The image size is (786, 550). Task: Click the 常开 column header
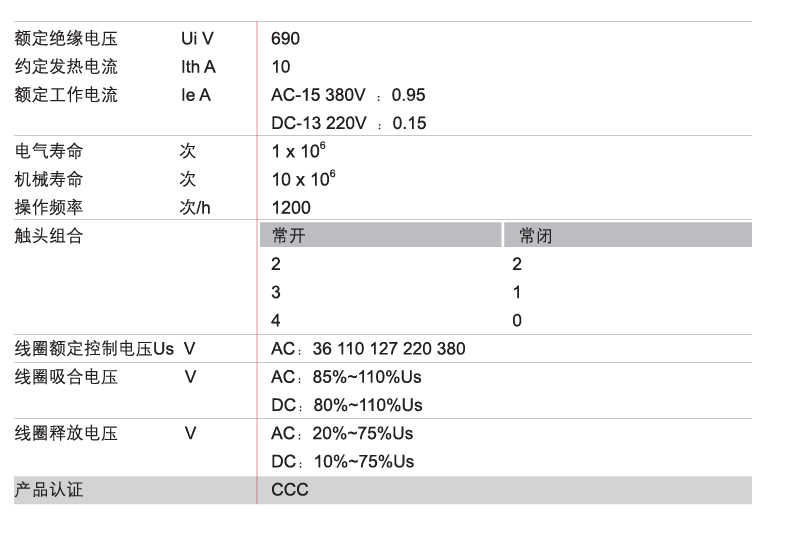tap(289, 236)
